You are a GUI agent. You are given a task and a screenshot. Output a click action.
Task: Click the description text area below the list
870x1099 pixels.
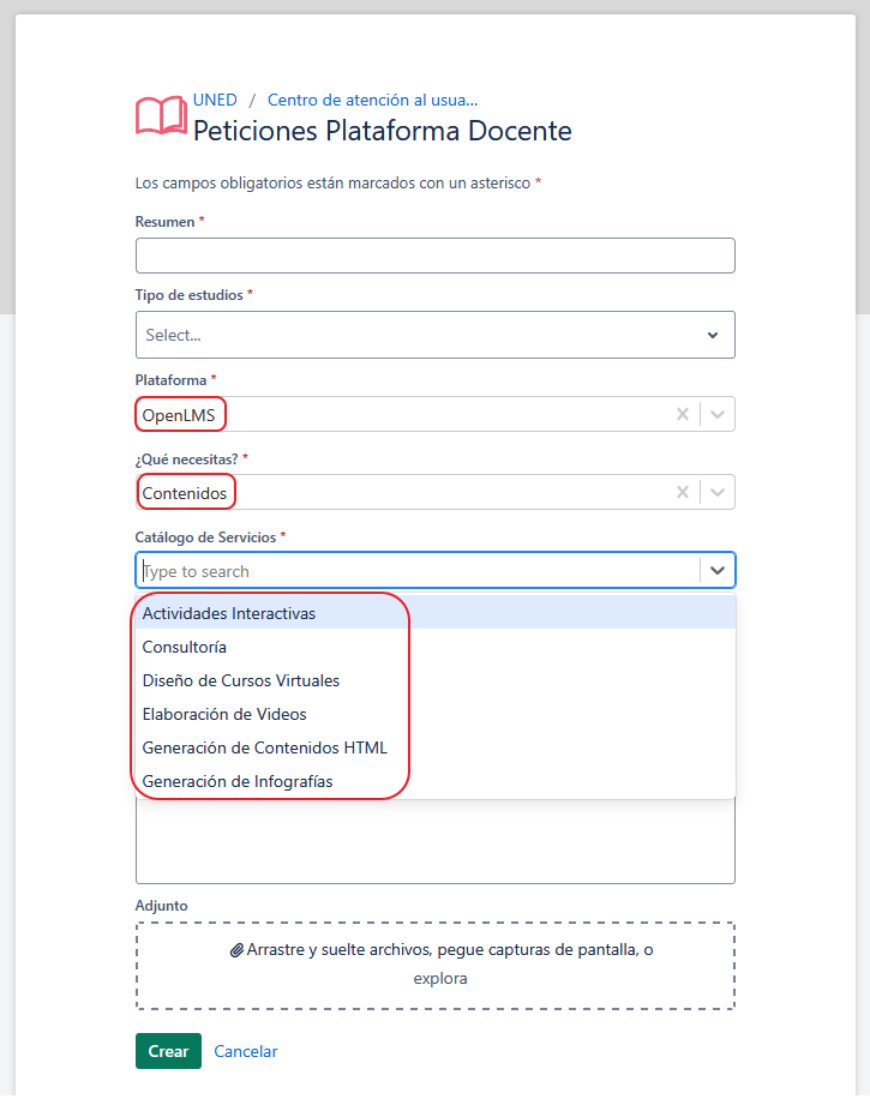click(x=435, y=841)
